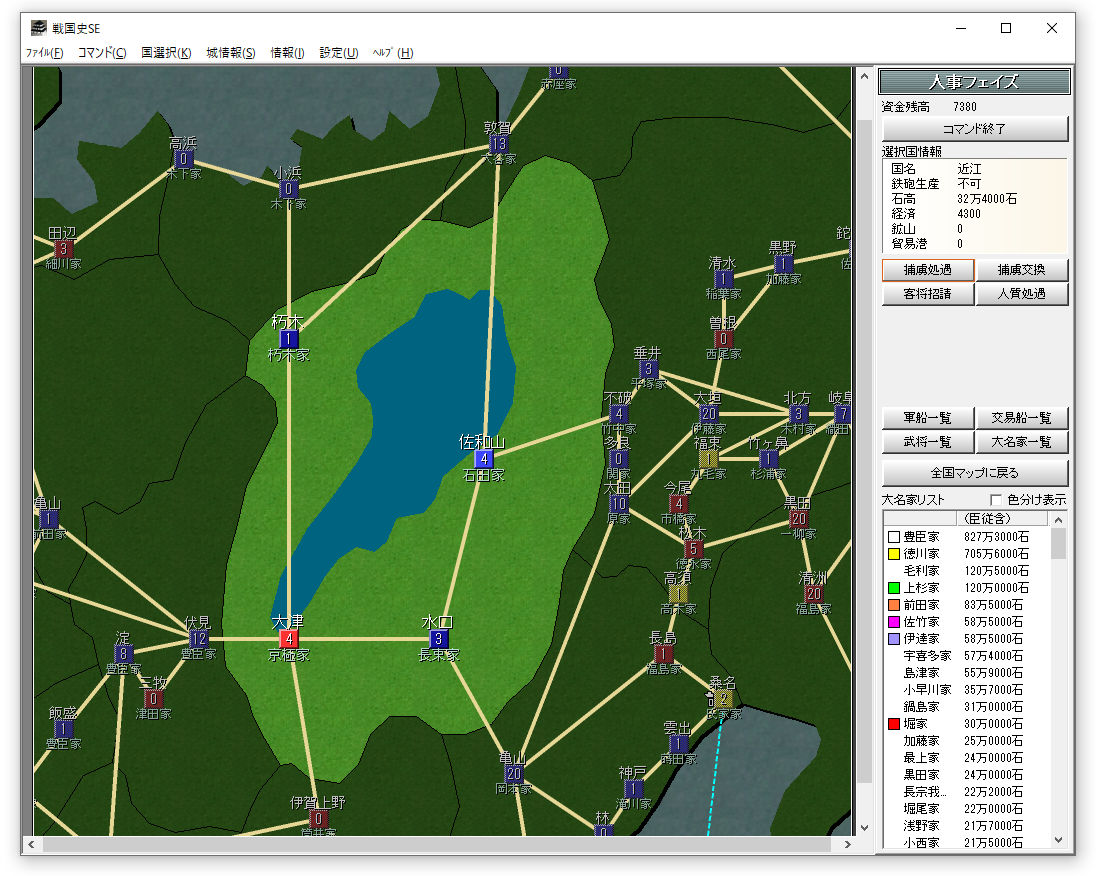Image resolution: width=1096 pixels, height=876 pixels.
Task: Open the 設定 menu
Action: pyautogui.click(x=338, y=53)
